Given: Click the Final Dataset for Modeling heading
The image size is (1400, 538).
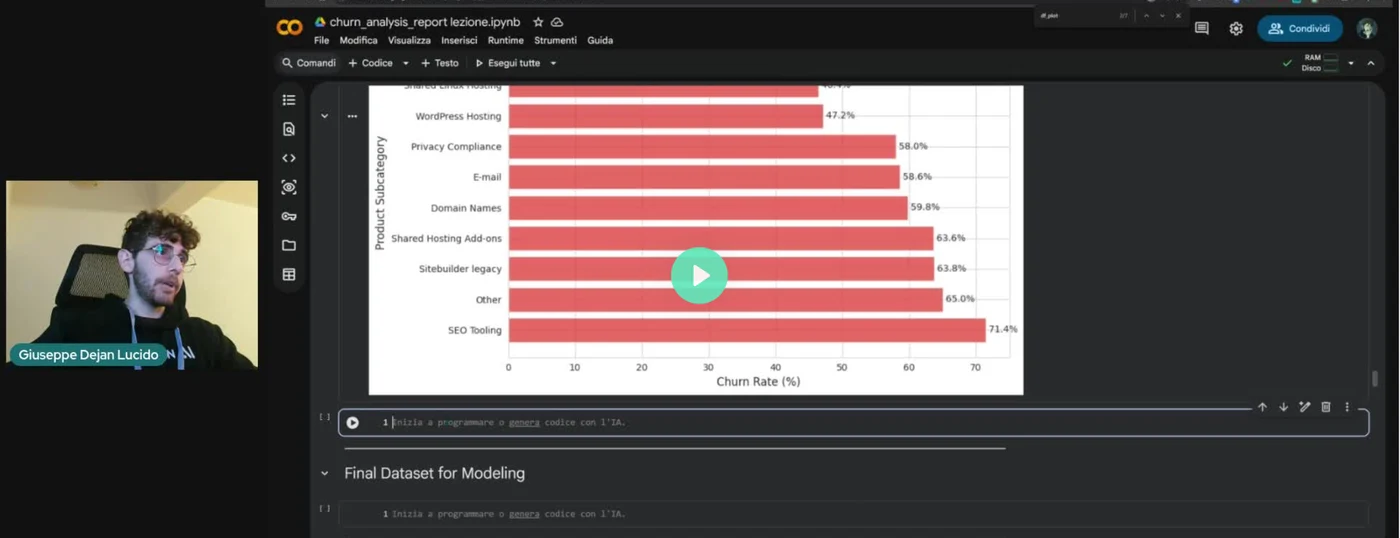Looking at the screenshot, I should [434, 473].
